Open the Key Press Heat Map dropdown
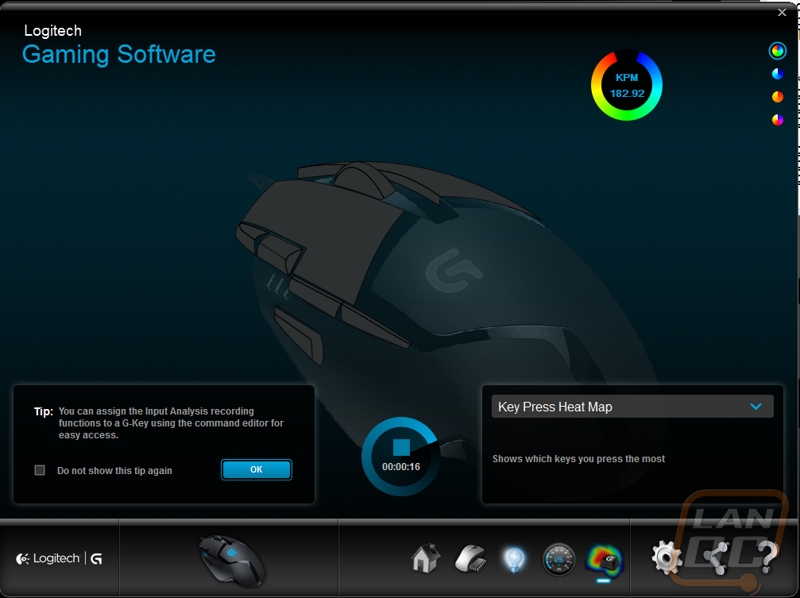 click(x=632, y=407)
